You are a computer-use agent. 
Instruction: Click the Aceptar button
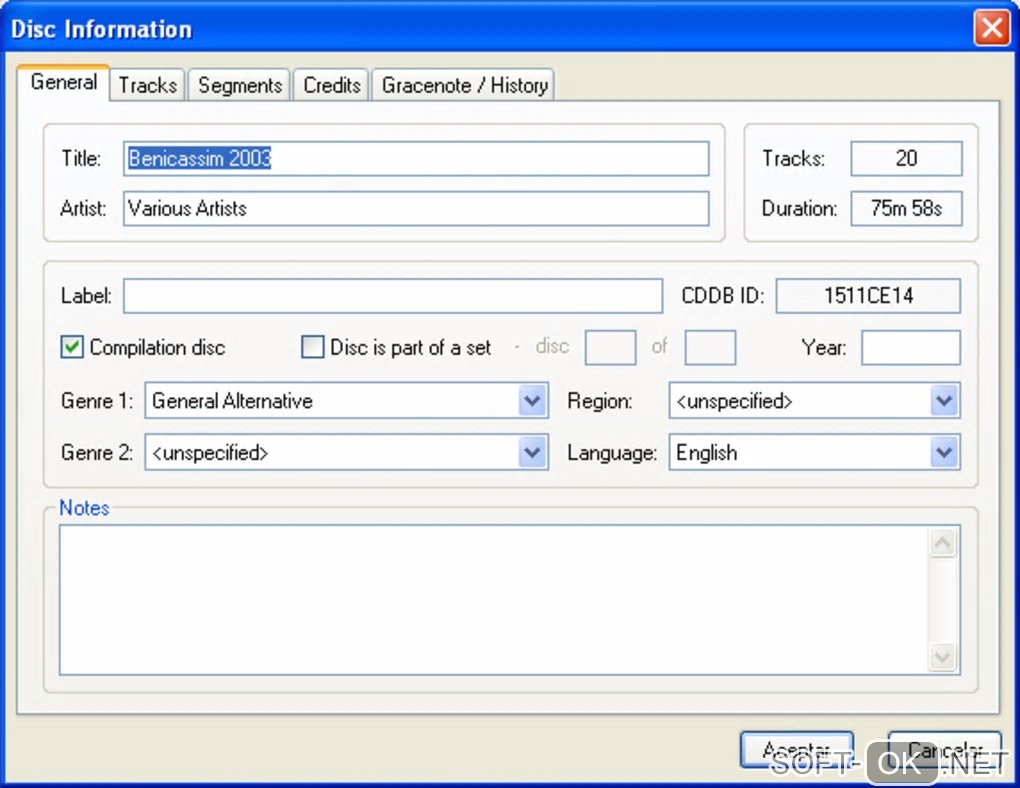tap(796, 750)
